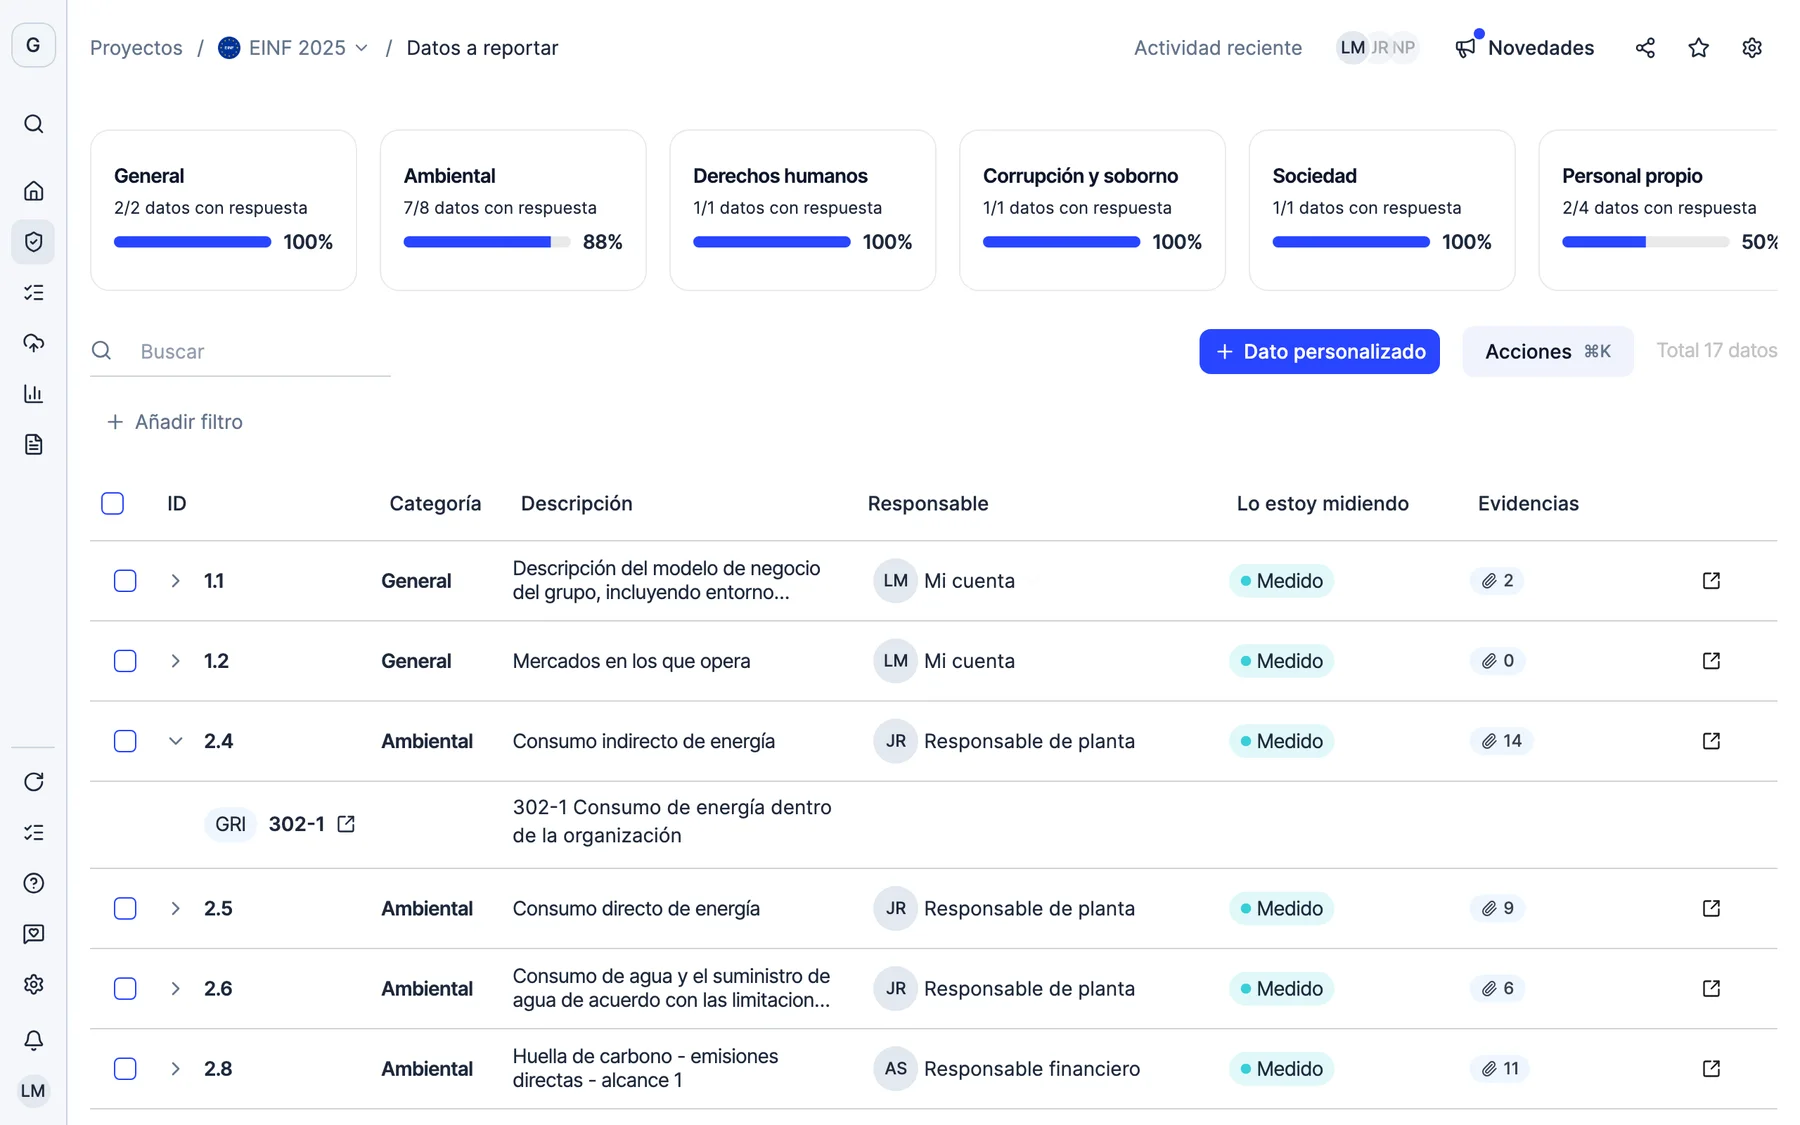Expand row 2.6 details

pyautogui.click(x=175, y=989)
